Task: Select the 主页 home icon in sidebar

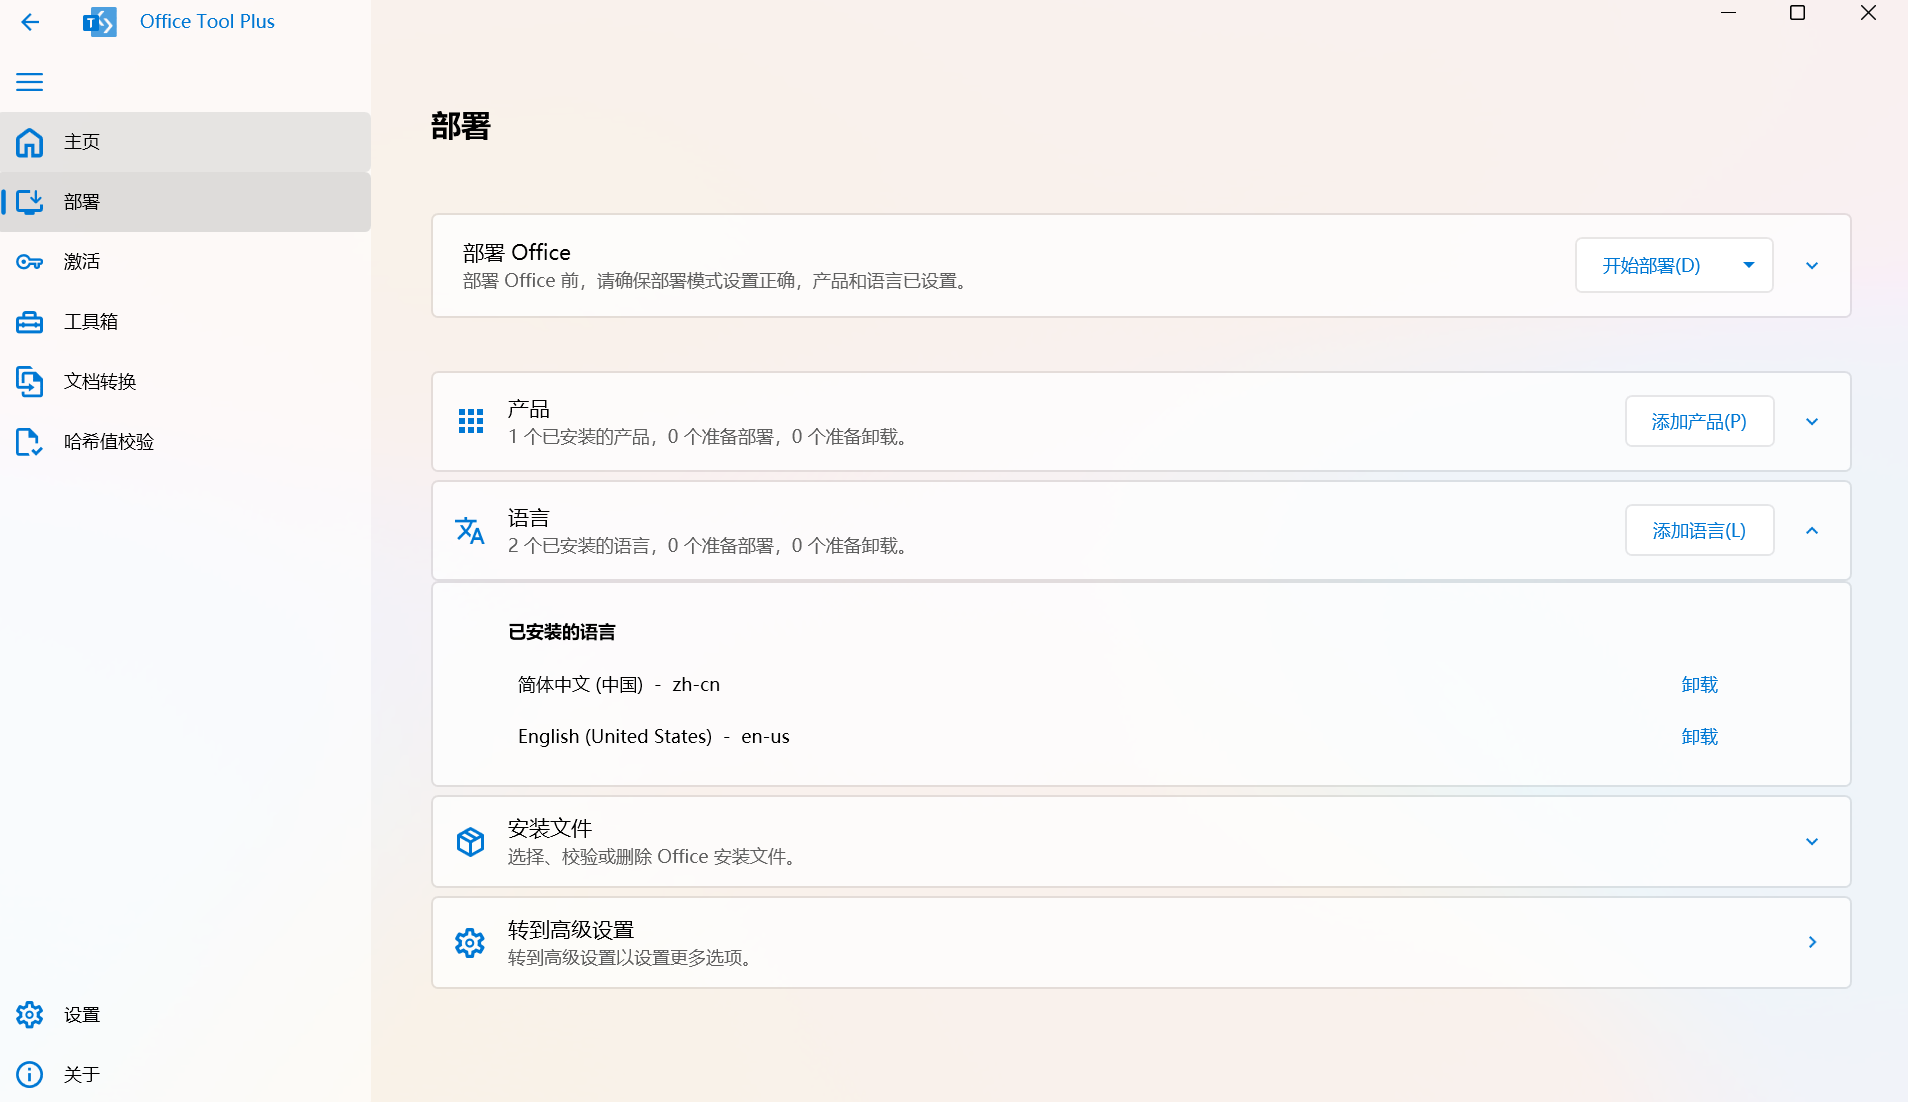Action: click(x=29, y=142)
